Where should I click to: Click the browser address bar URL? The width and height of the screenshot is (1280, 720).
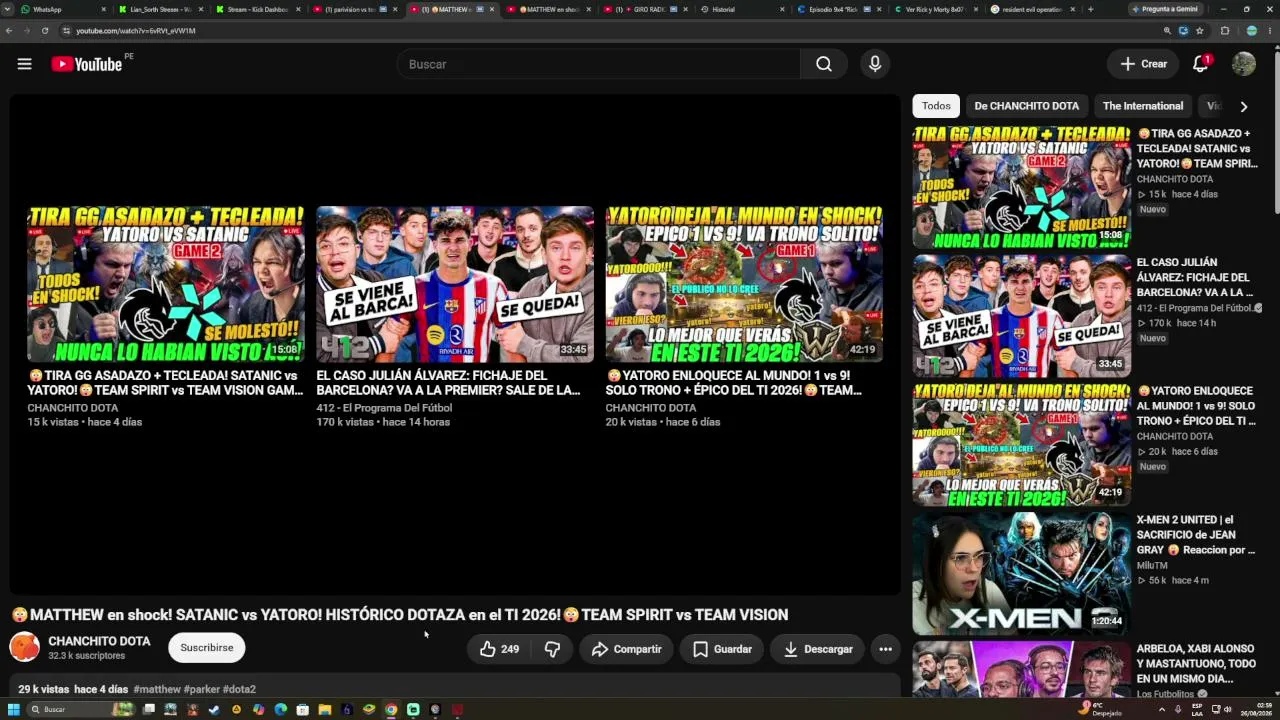tap(136, 31)
